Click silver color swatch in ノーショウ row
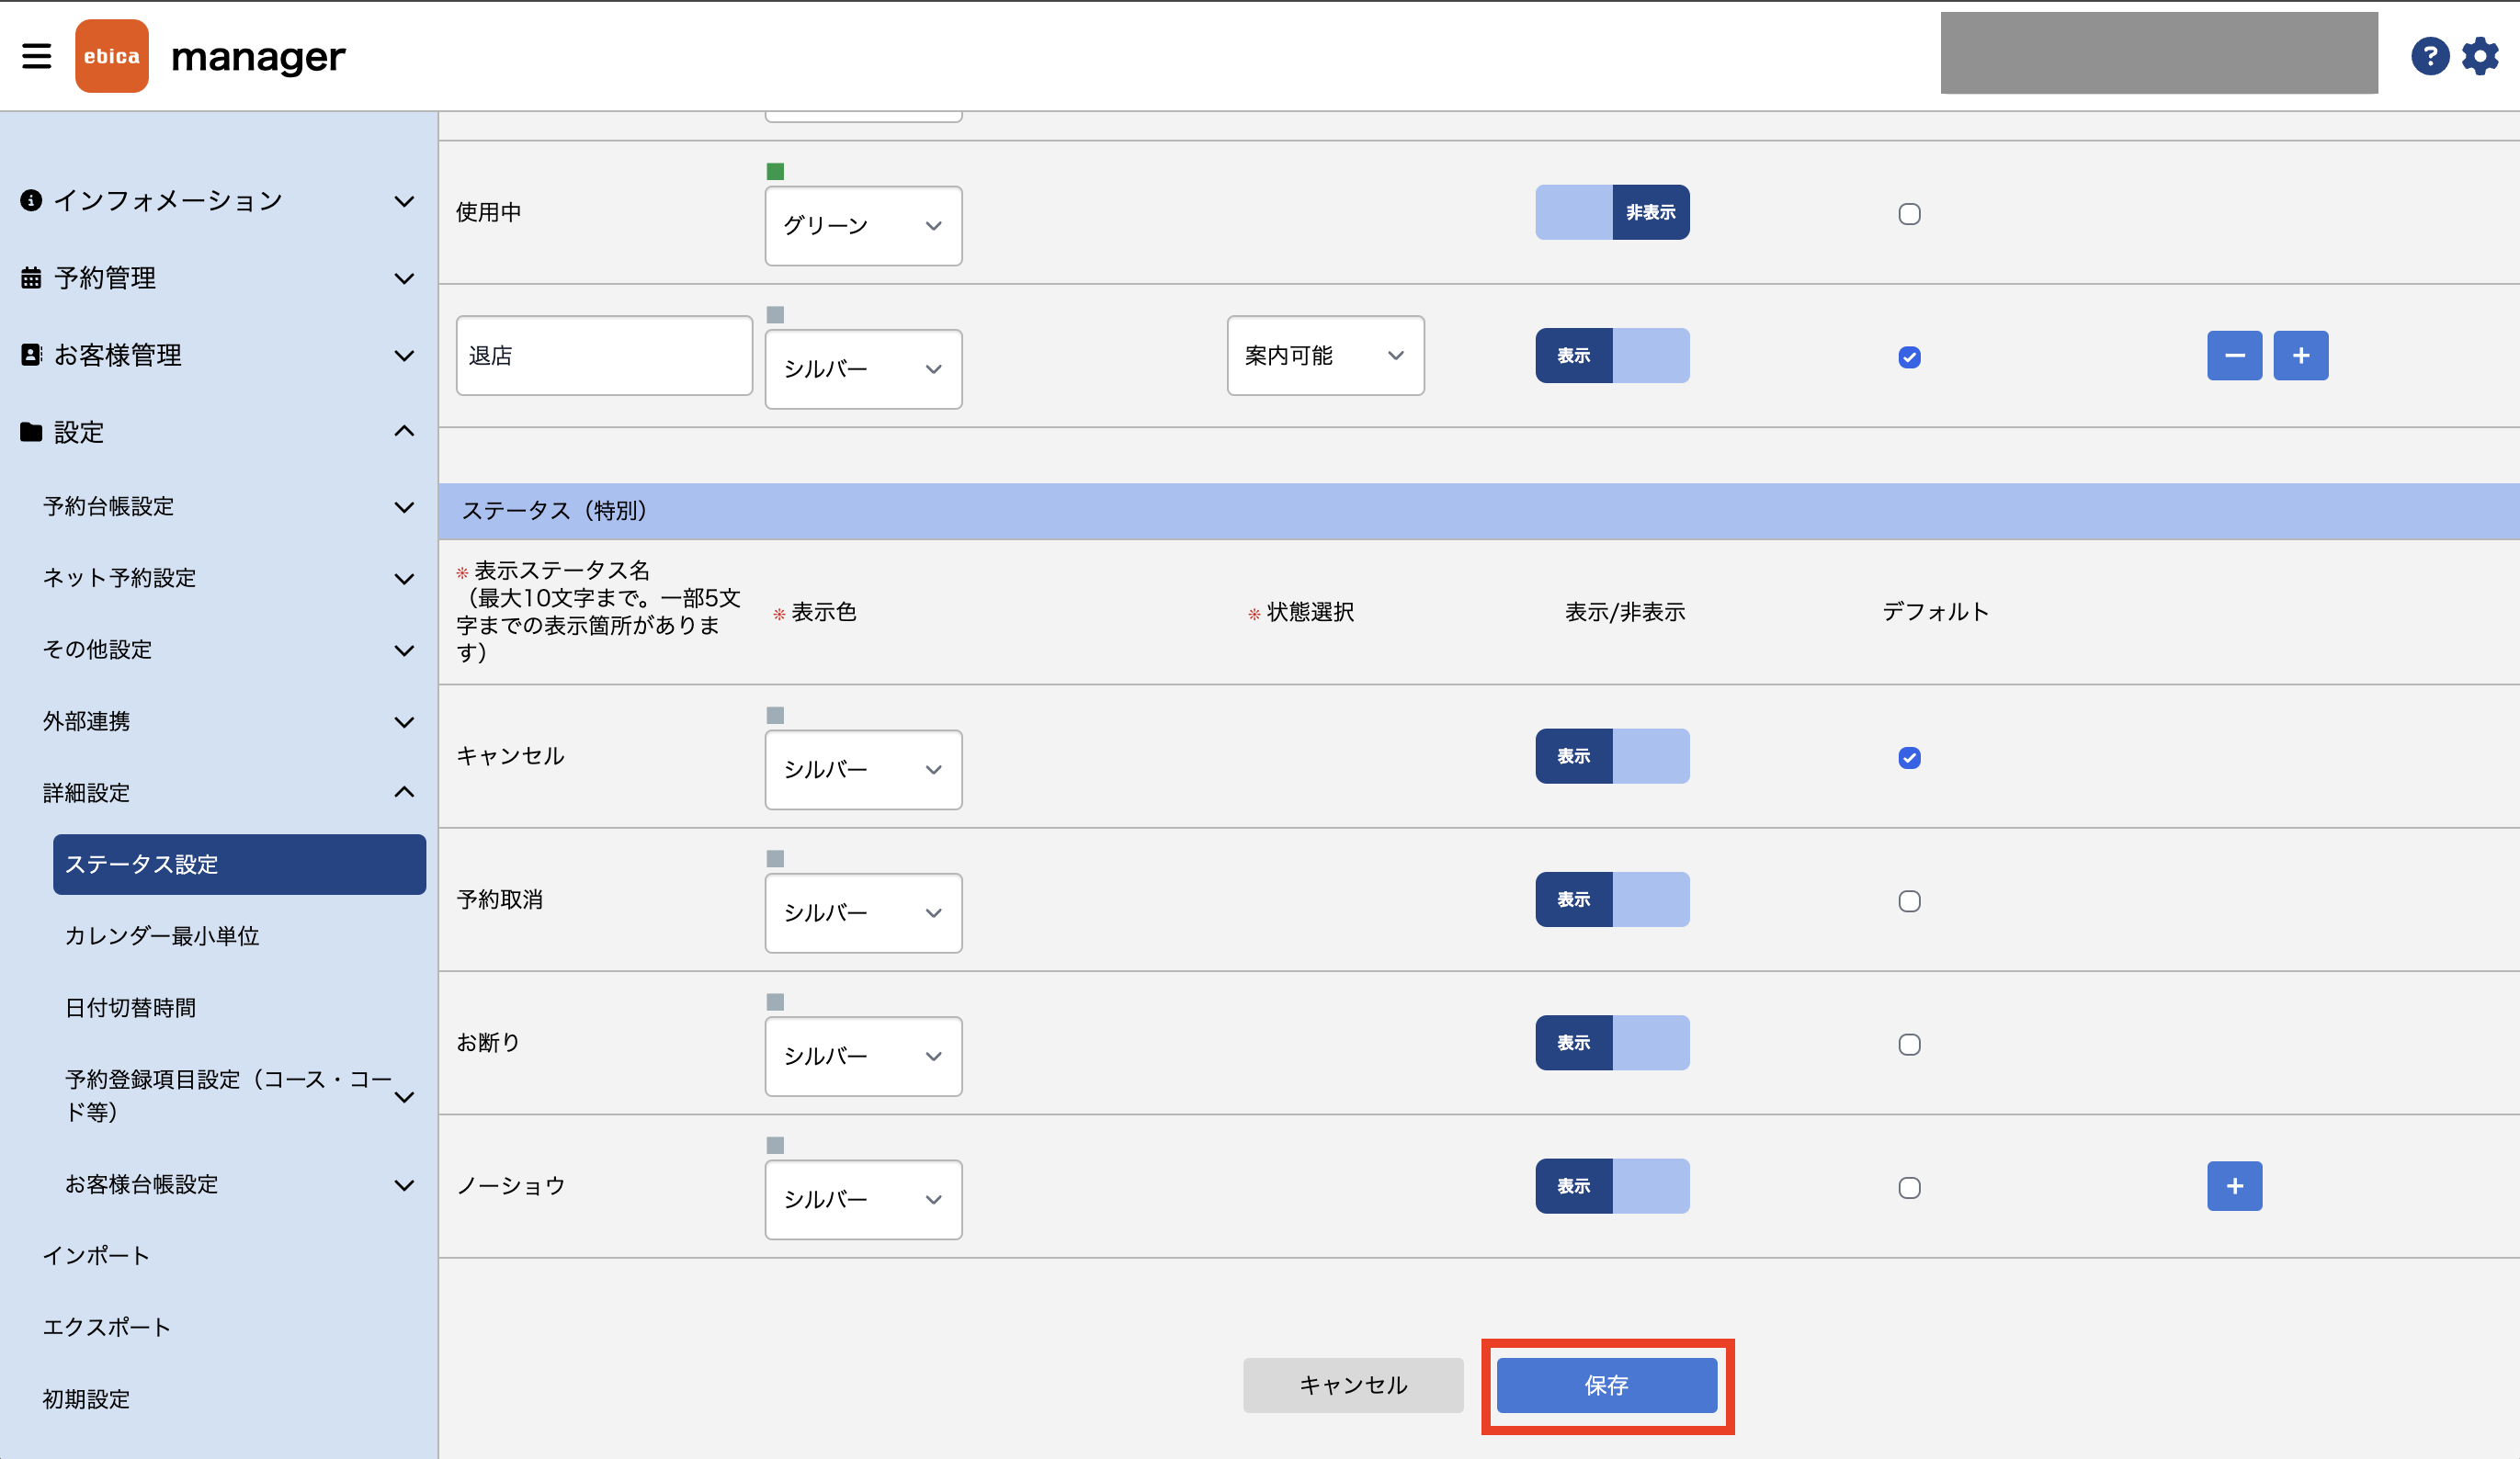Image resolution: width=2520 pixels, height=1459 pixels. point(775,1145)
